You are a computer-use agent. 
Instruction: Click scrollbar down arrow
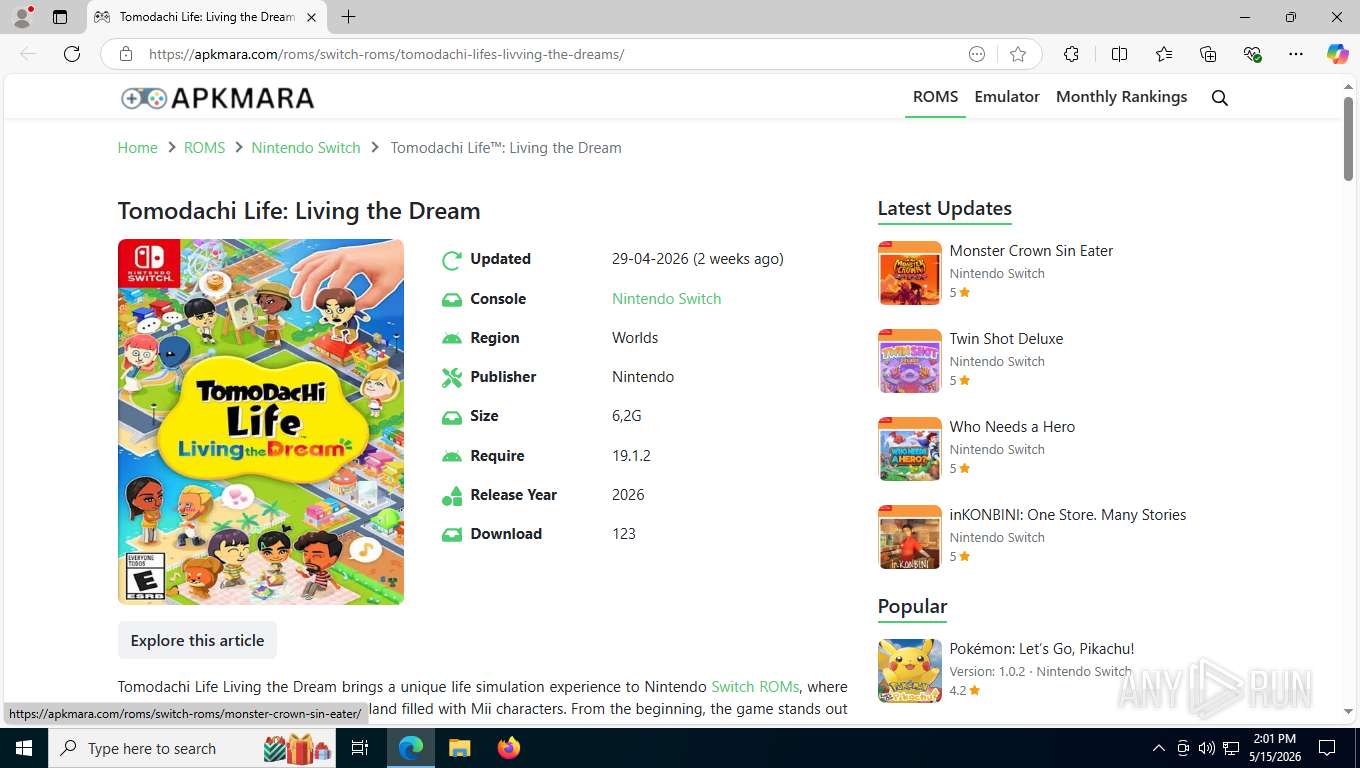pos(1348,712)
